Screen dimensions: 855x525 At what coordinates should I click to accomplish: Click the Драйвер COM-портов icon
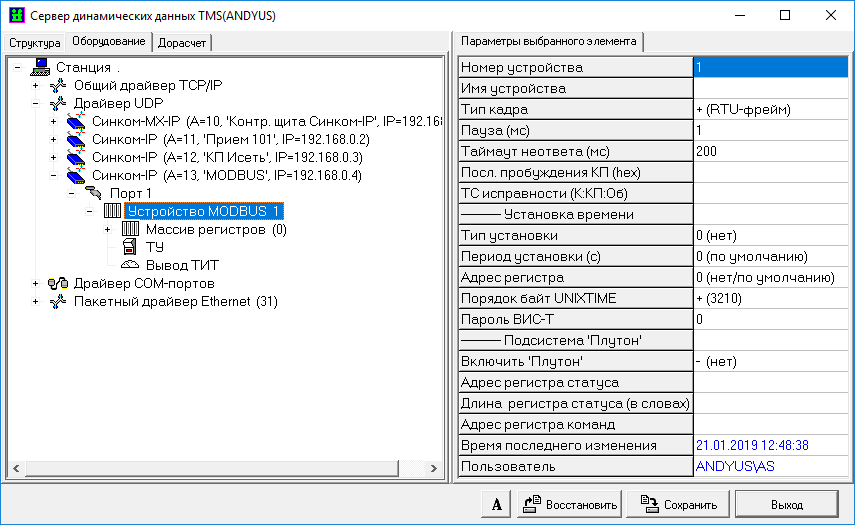pyautogui.click(x=59, y=283)
